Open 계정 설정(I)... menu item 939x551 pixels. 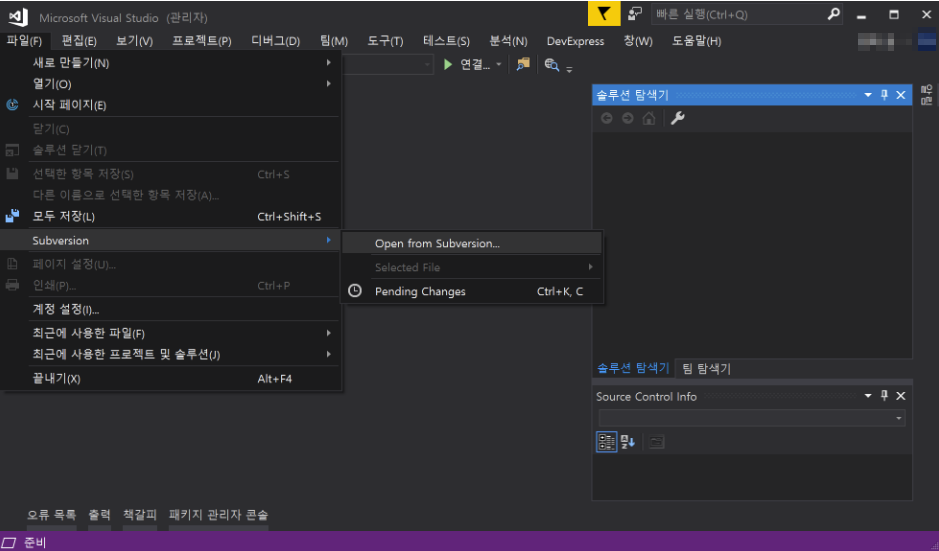click(x=171, y=310)
